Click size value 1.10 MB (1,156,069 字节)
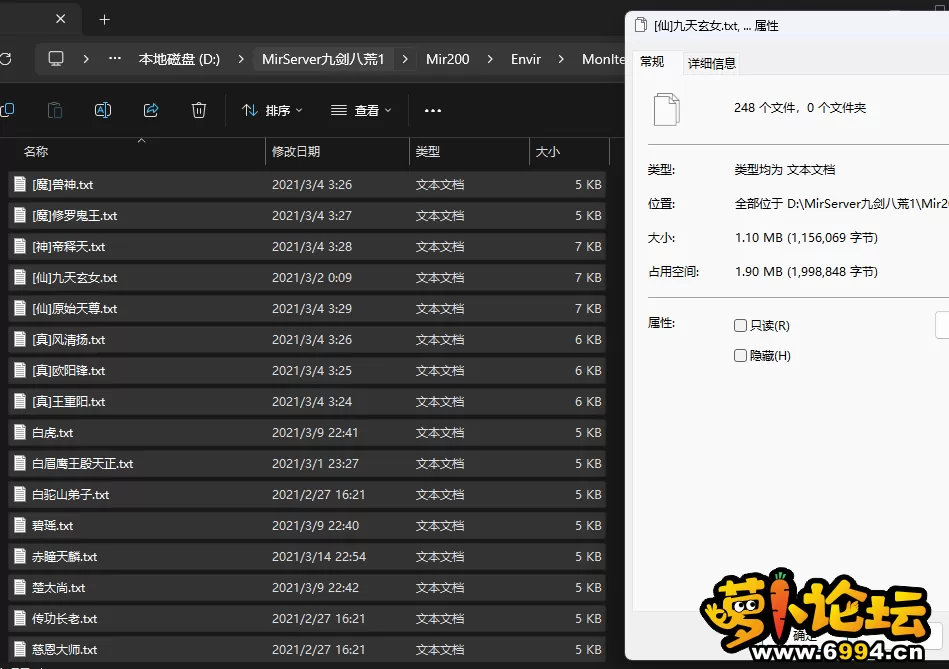 [806, 238]
